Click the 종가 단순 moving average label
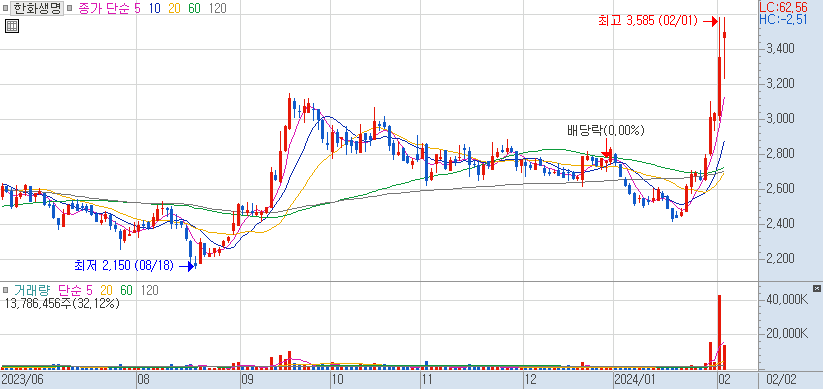The height and width of the screenshot is (389, 823). tap(104, 8)
